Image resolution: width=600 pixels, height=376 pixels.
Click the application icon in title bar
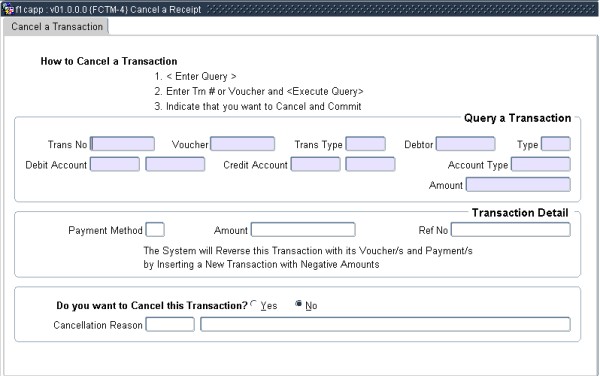click(x=8, y=9)
